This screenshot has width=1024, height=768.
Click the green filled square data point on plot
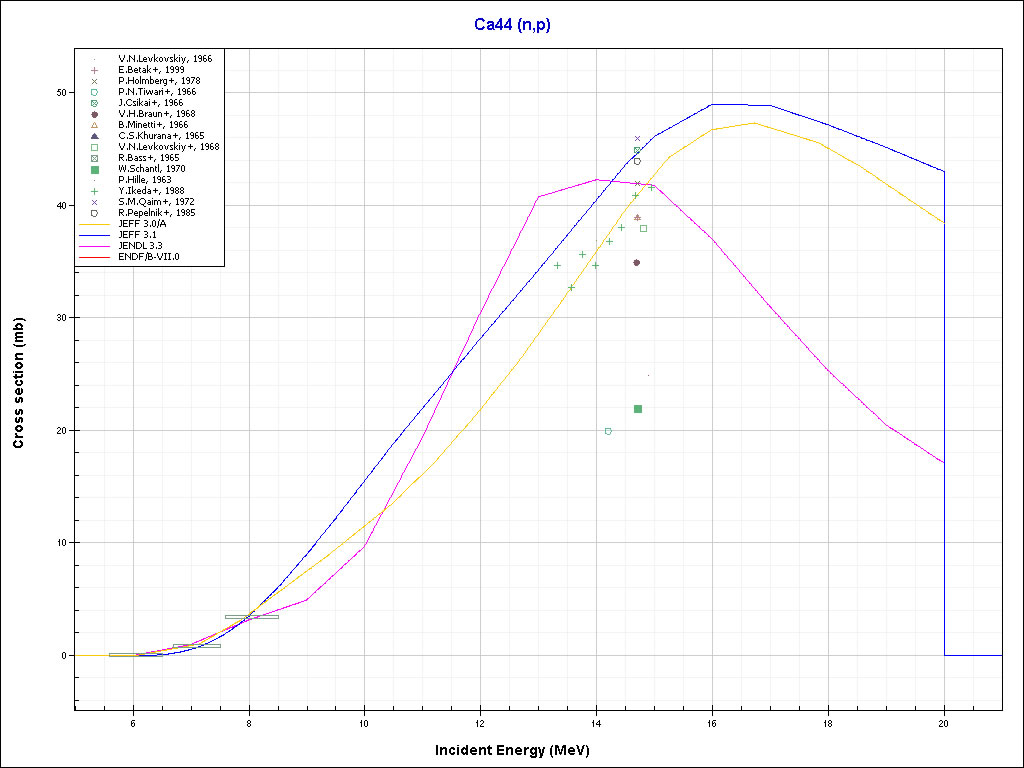coord(638,409)
